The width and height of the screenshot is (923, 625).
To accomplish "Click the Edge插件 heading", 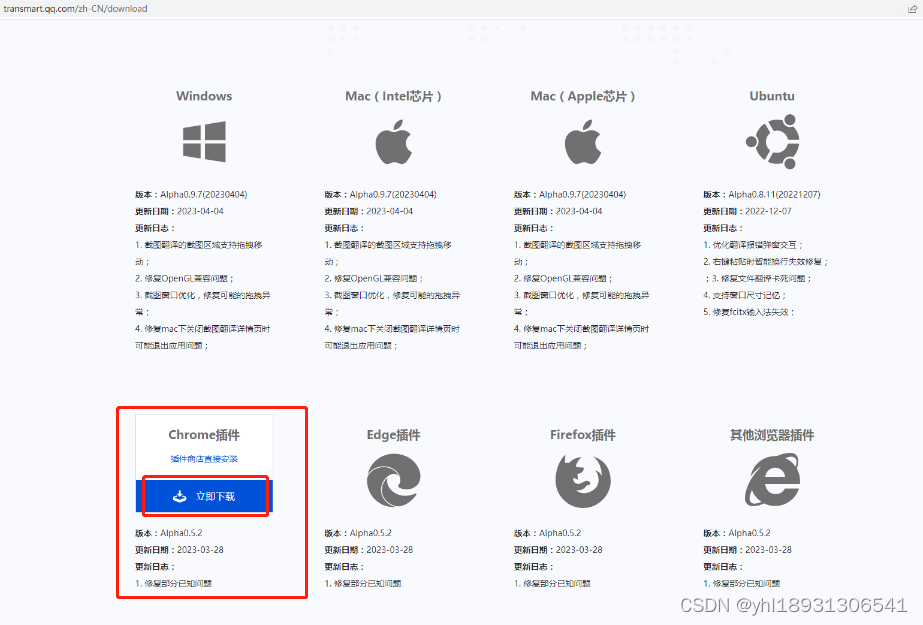I will tap(393, 435).
